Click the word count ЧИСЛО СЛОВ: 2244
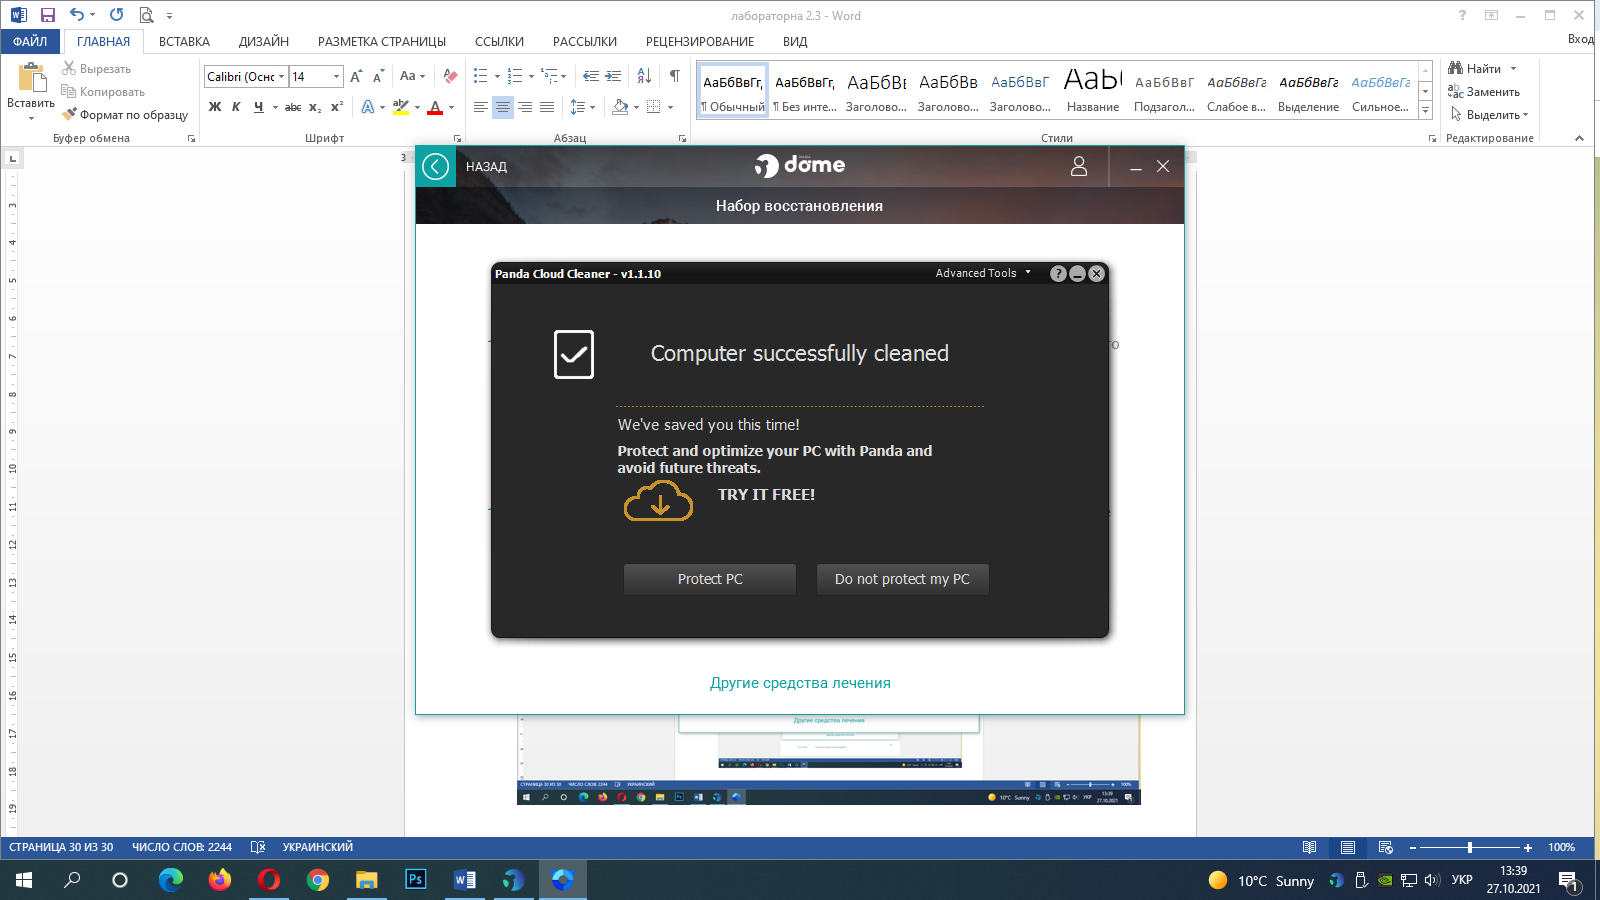 [182, 847]
